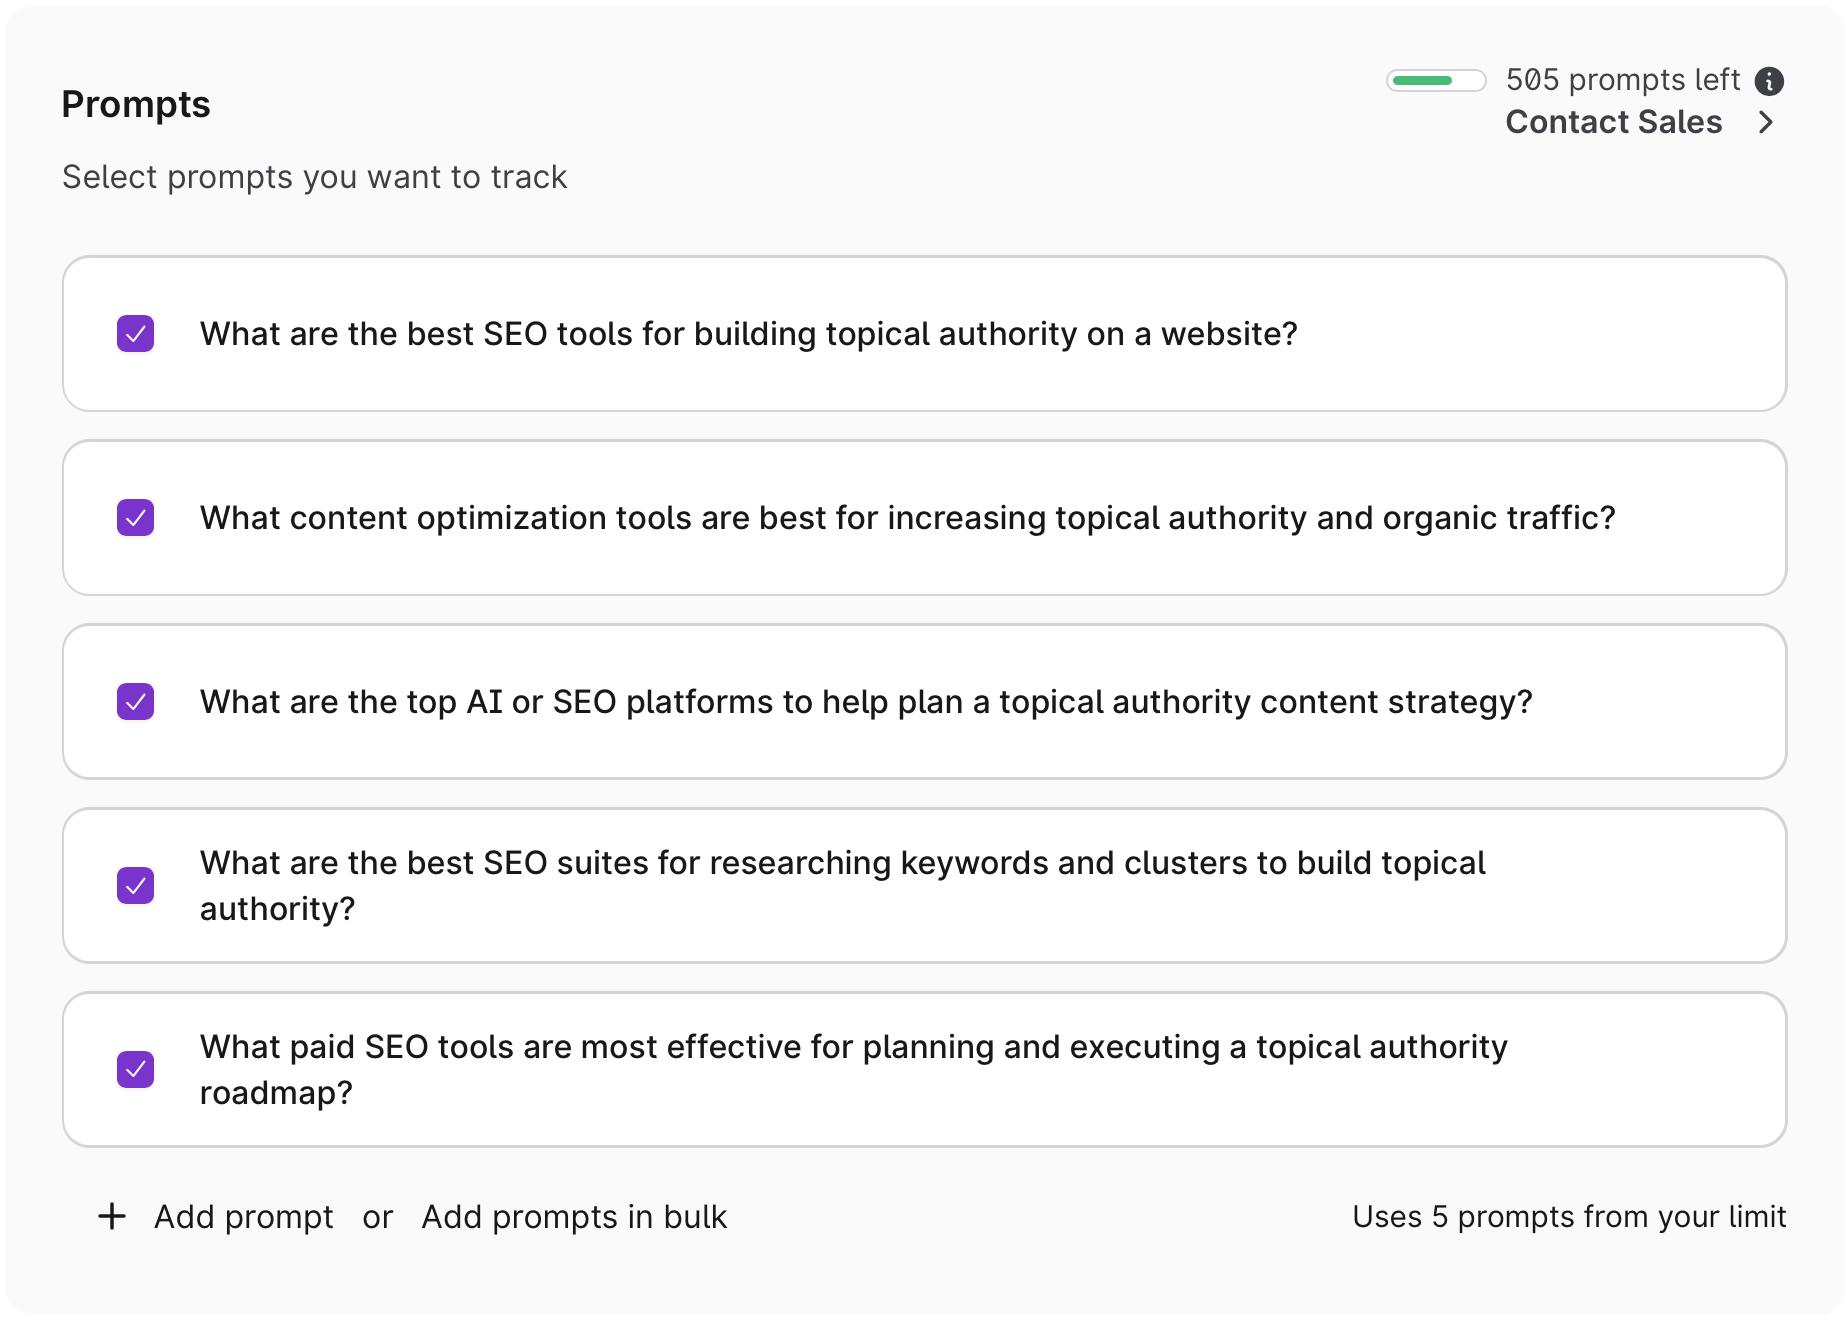Open the Contact Sales link
Viewport: 1846px width, 1320px height.
(1613, 122)
